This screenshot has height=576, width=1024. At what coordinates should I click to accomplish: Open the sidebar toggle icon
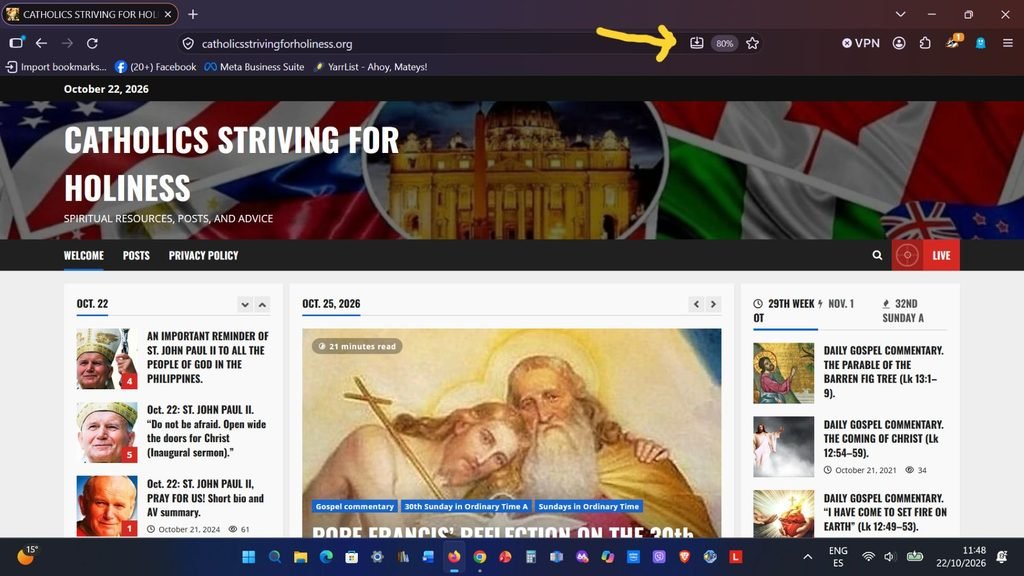pos(16,43)
